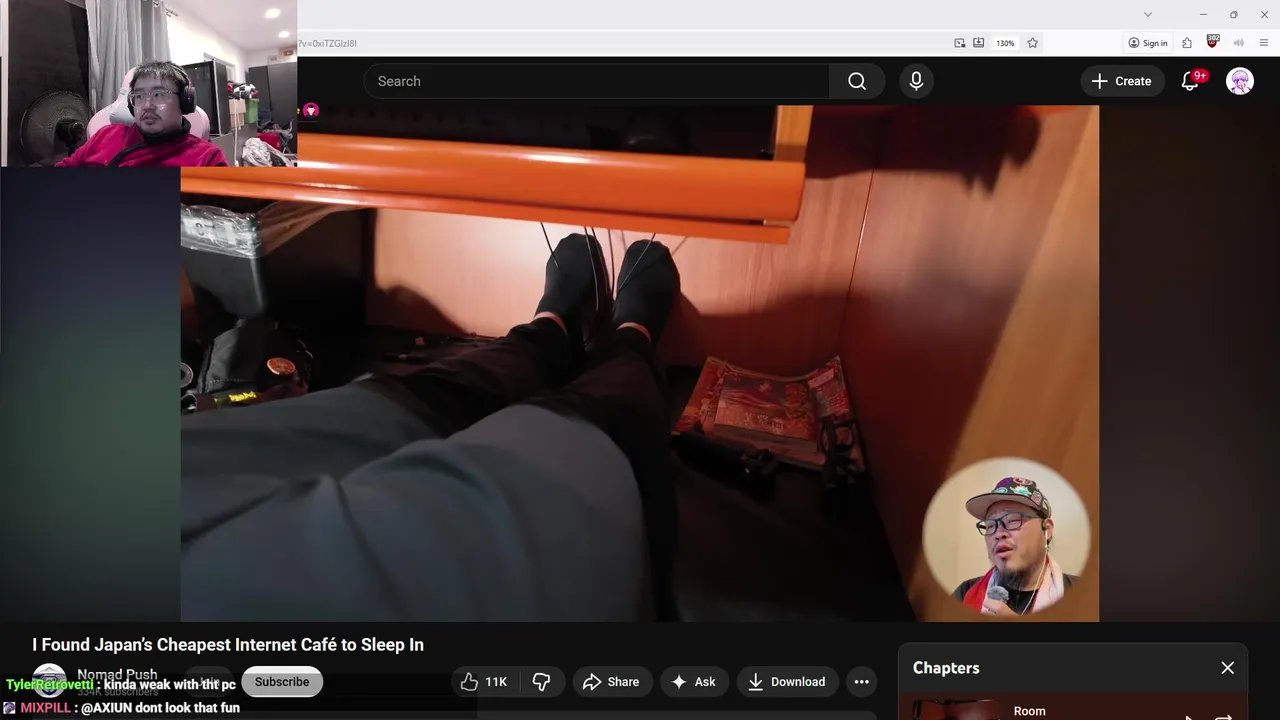The image size is (1280, 720).
Task: Open more actions ellipsis menu
Action: 861,682
